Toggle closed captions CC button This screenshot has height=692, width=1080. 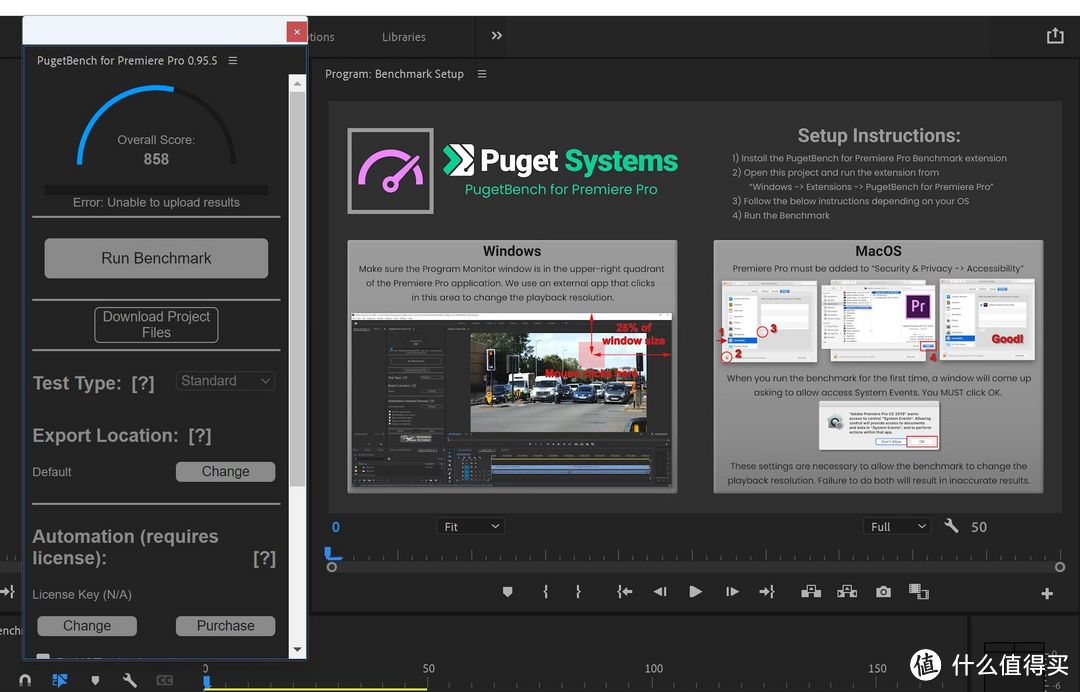[x=165, y=680]
